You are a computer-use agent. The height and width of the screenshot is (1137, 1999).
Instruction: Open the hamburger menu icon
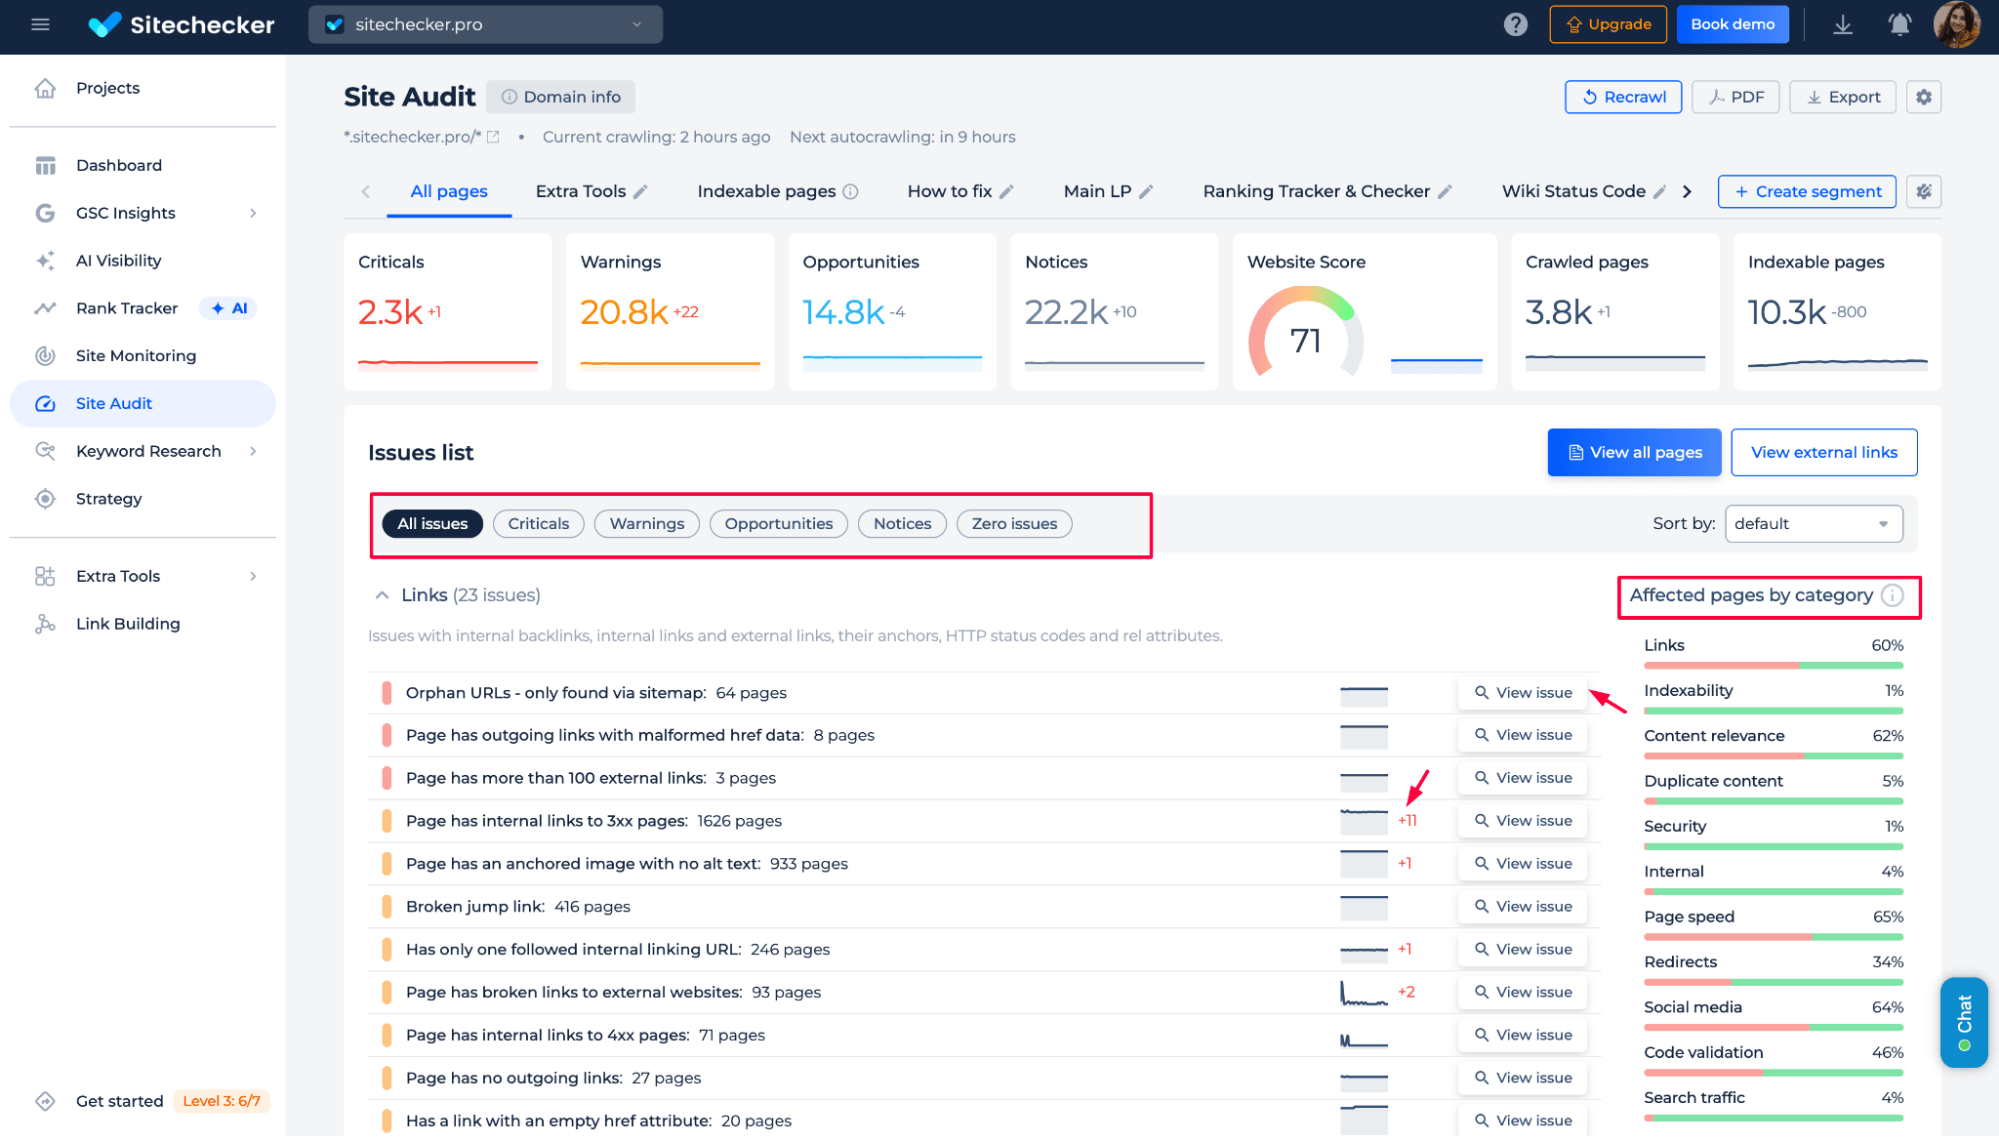[40, 24]
